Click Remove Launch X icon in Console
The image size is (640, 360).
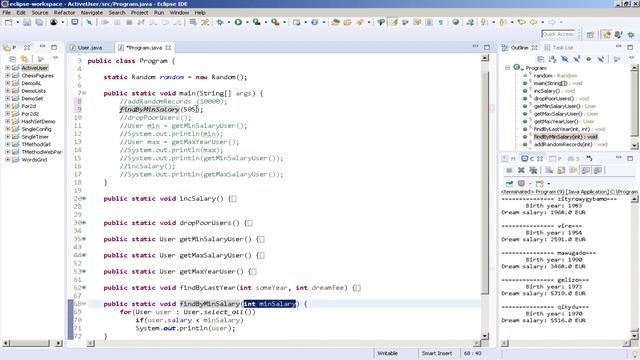tap(521, 170)
